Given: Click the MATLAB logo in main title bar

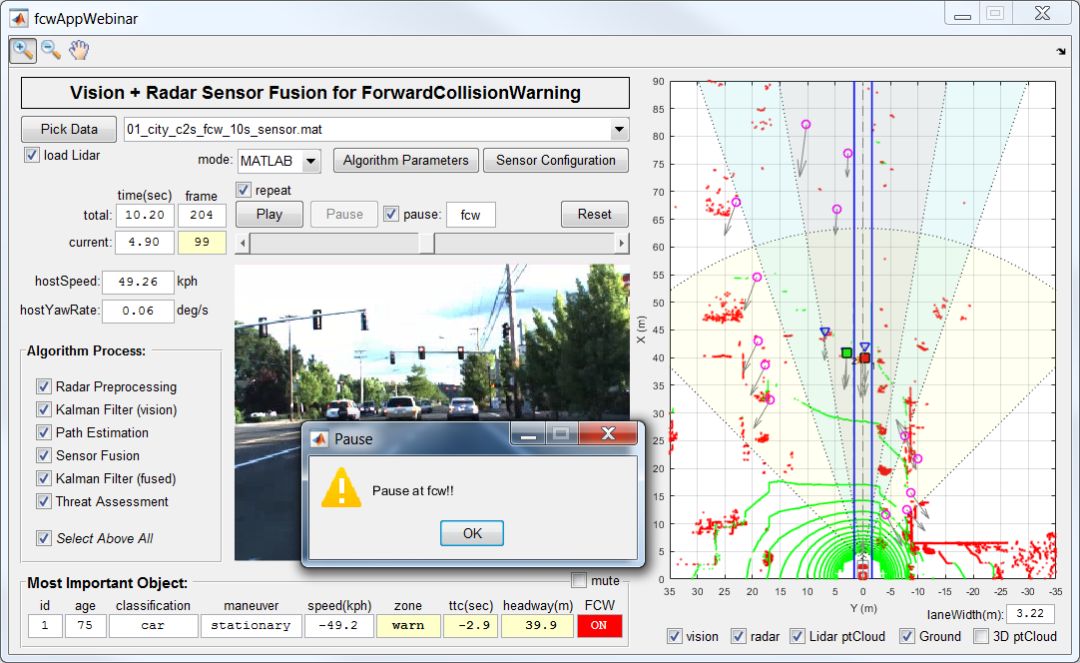Looking at the screenshot, I should tap(19, 17).
